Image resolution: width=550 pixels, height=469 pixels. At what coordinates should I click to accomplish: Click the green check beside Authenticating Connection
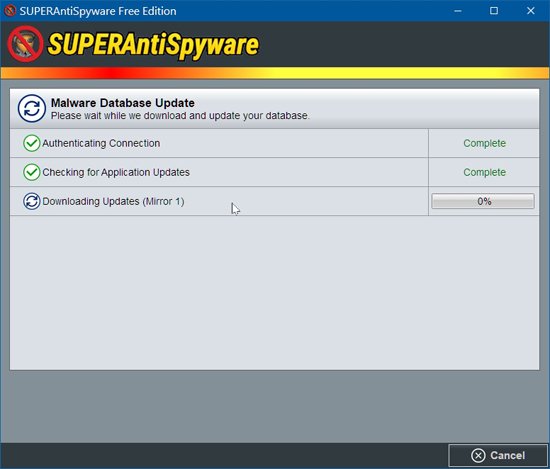click(x=32, y=143)
